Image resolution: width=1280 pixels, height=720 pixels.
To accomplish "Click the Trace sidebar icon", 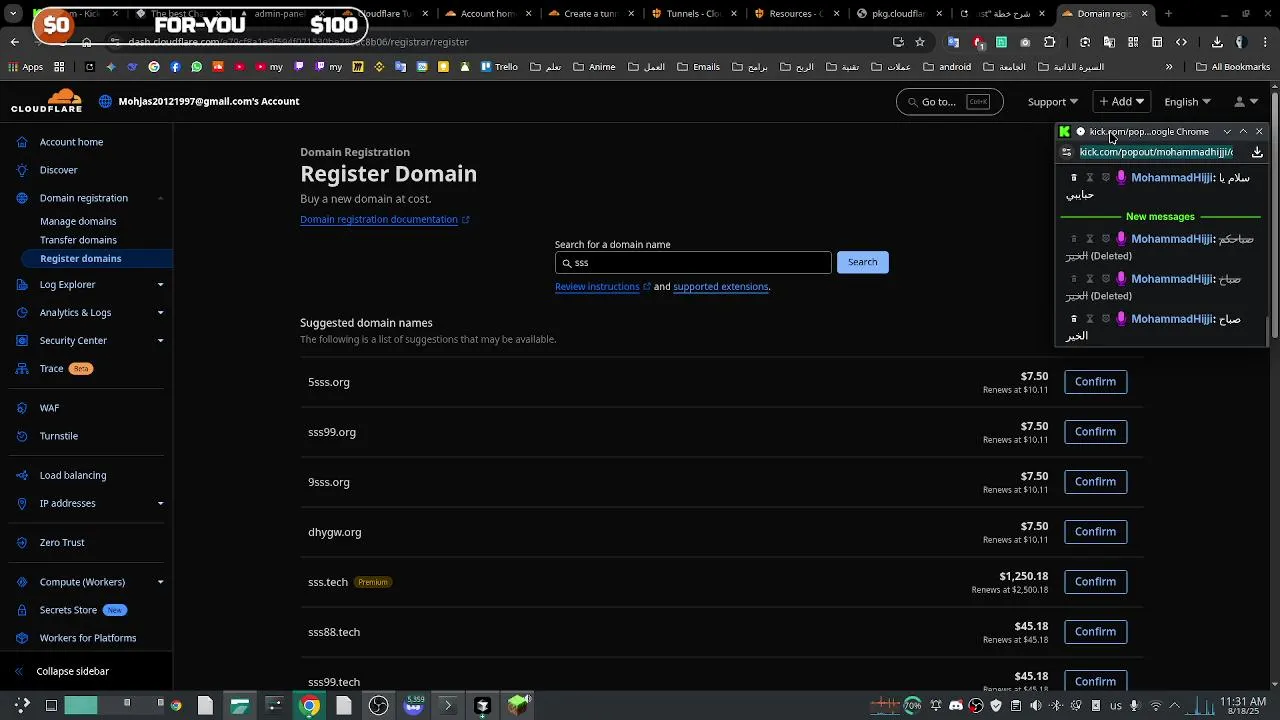I will (x=22, y=369).
